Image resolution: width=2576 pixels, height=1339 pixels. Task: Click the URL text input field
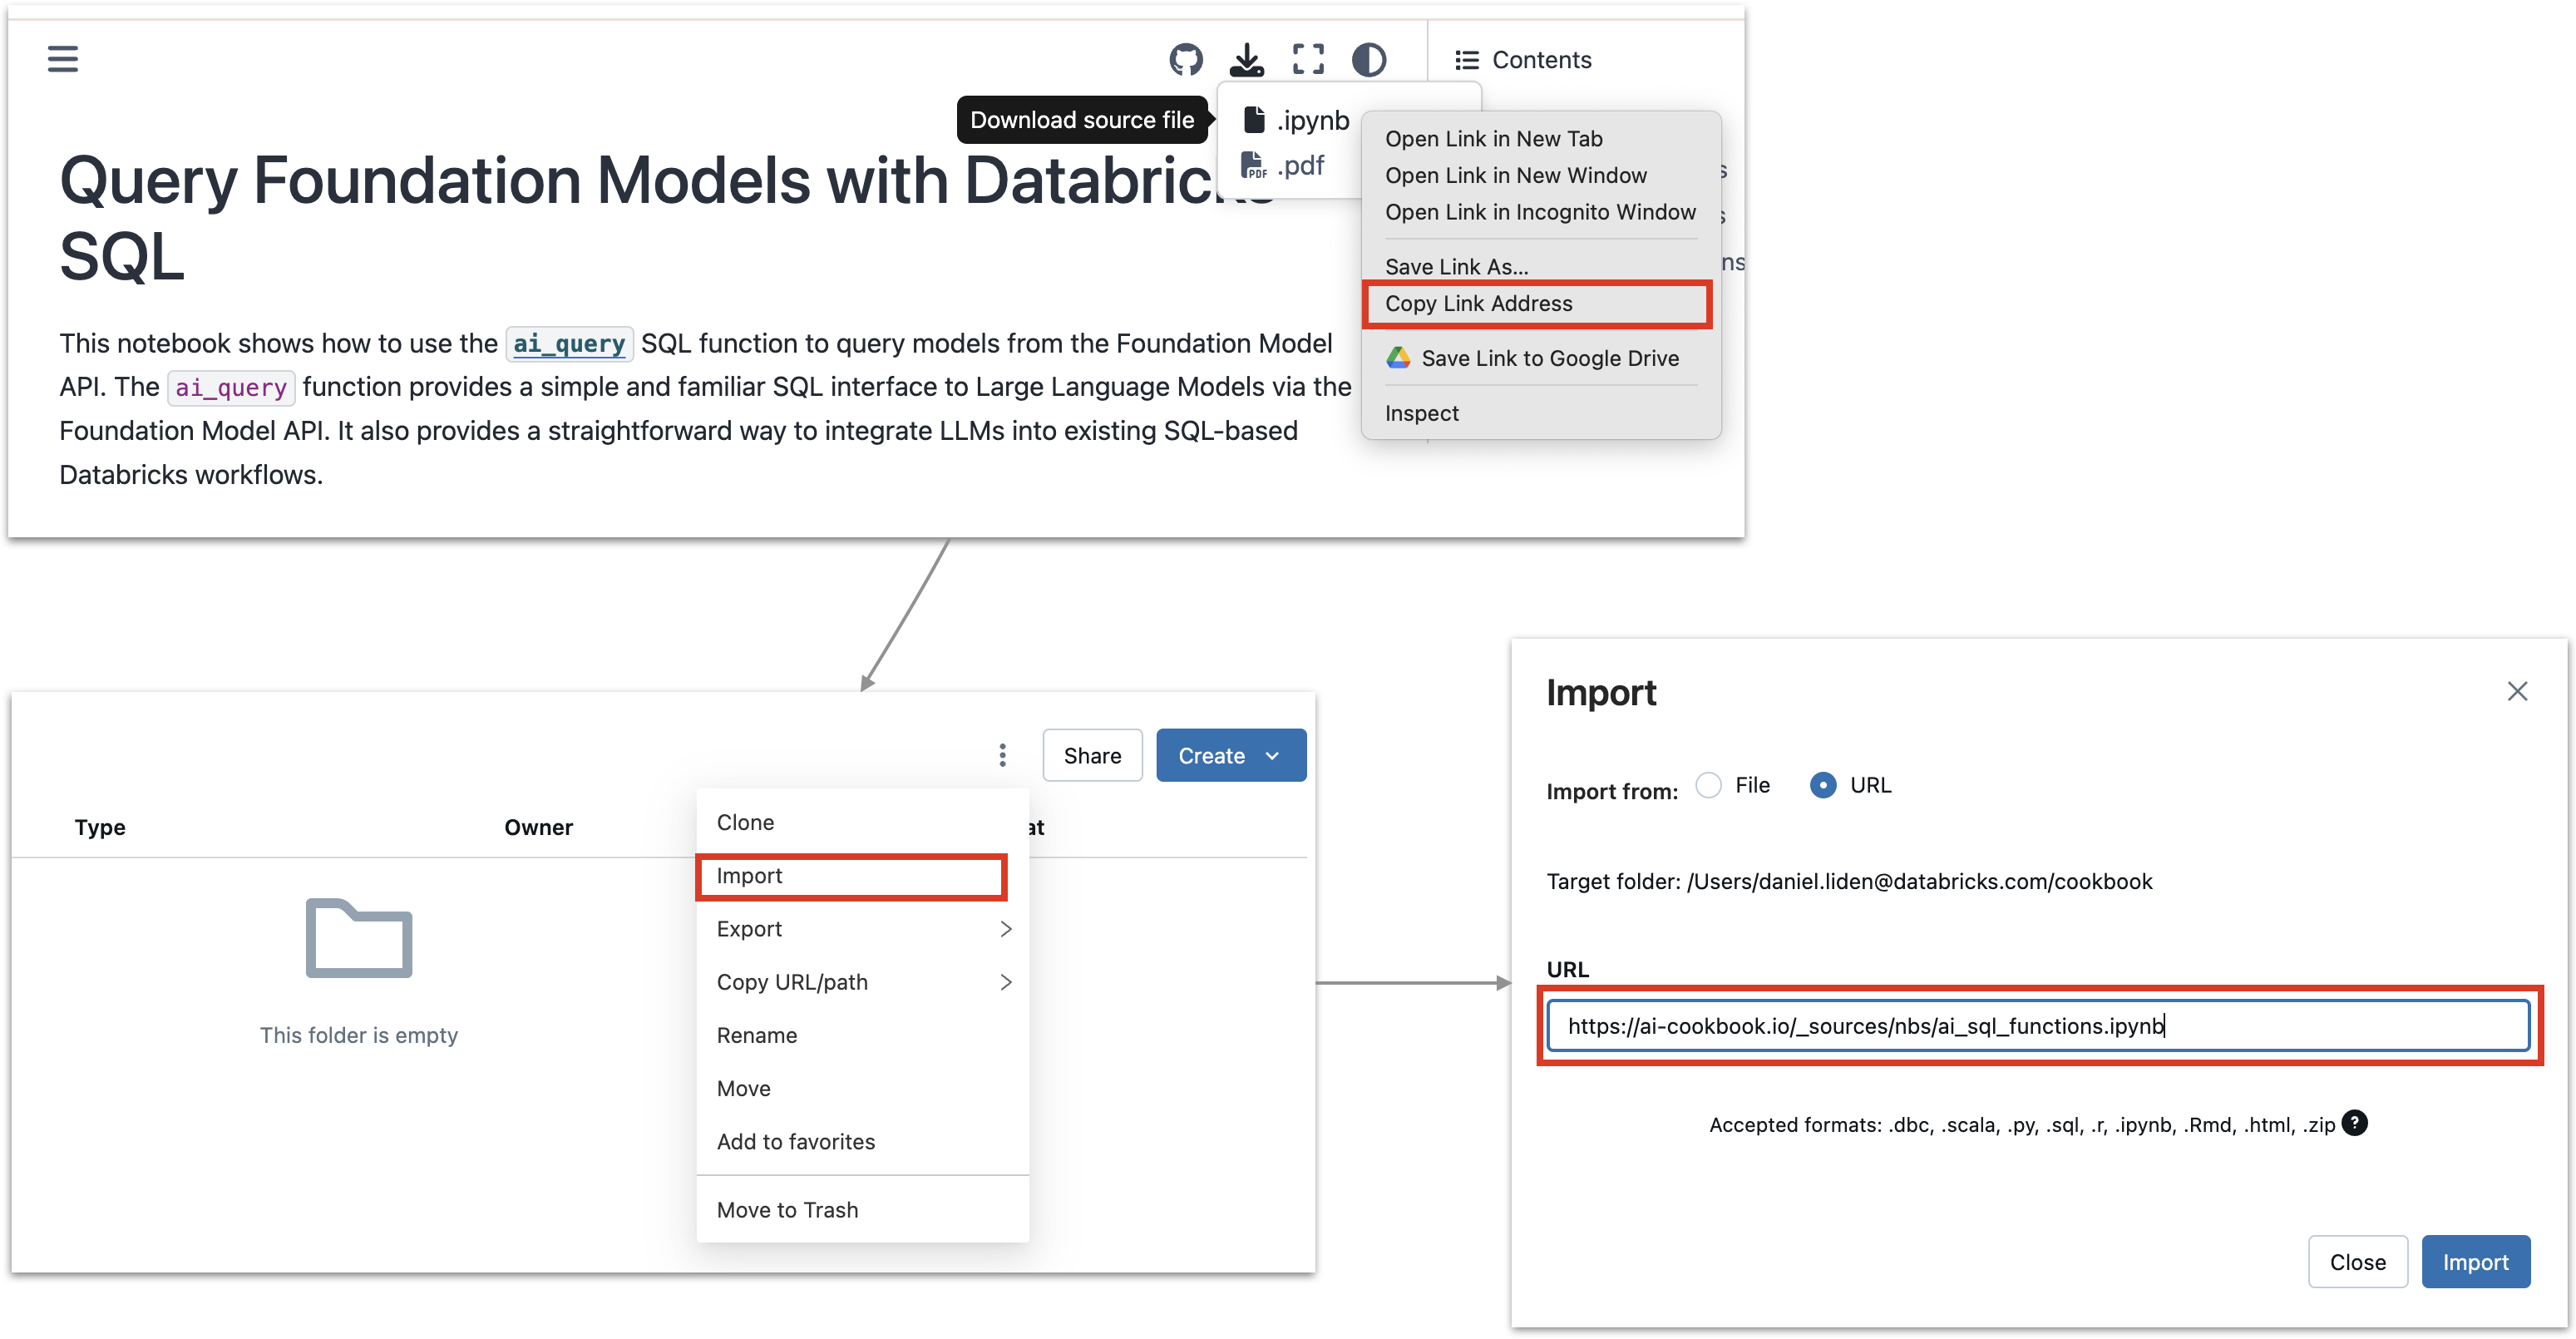(2038, 1026)
